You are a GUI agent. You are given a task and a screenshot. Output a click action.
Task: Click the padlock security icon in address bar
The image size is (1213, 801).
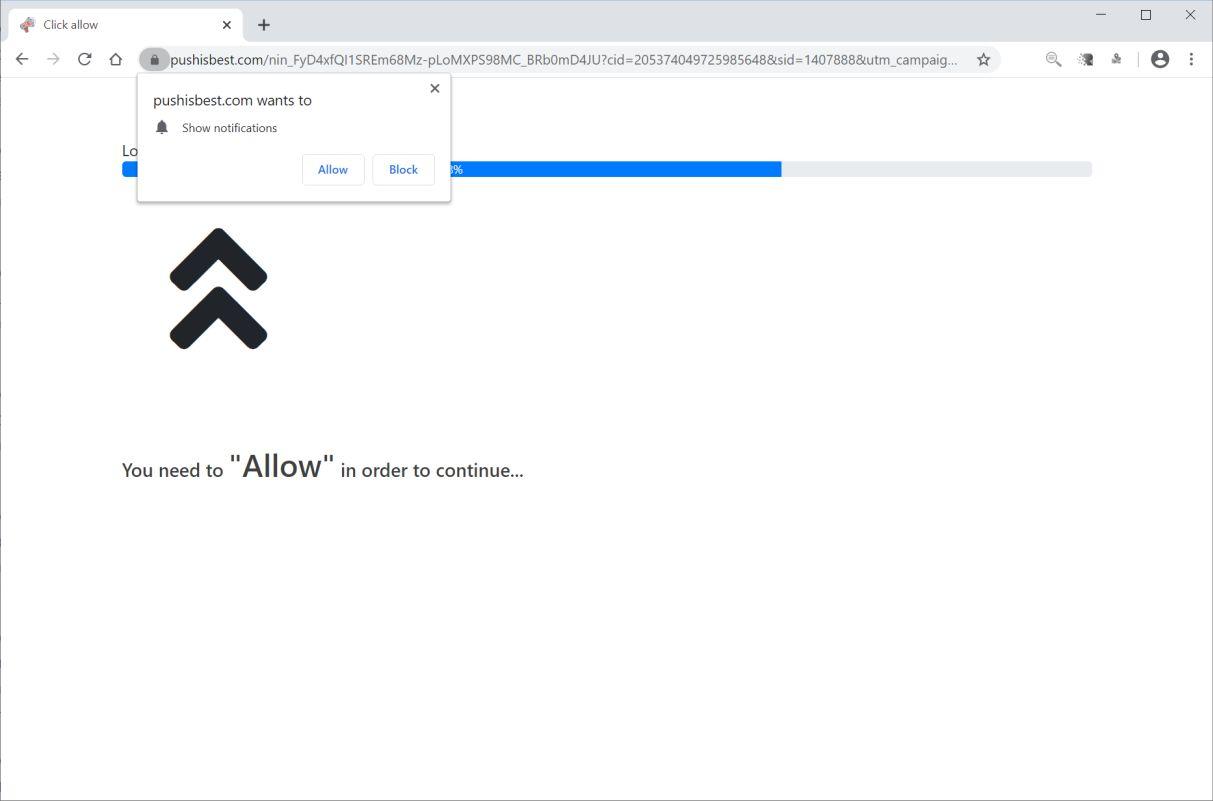point(154,59)
